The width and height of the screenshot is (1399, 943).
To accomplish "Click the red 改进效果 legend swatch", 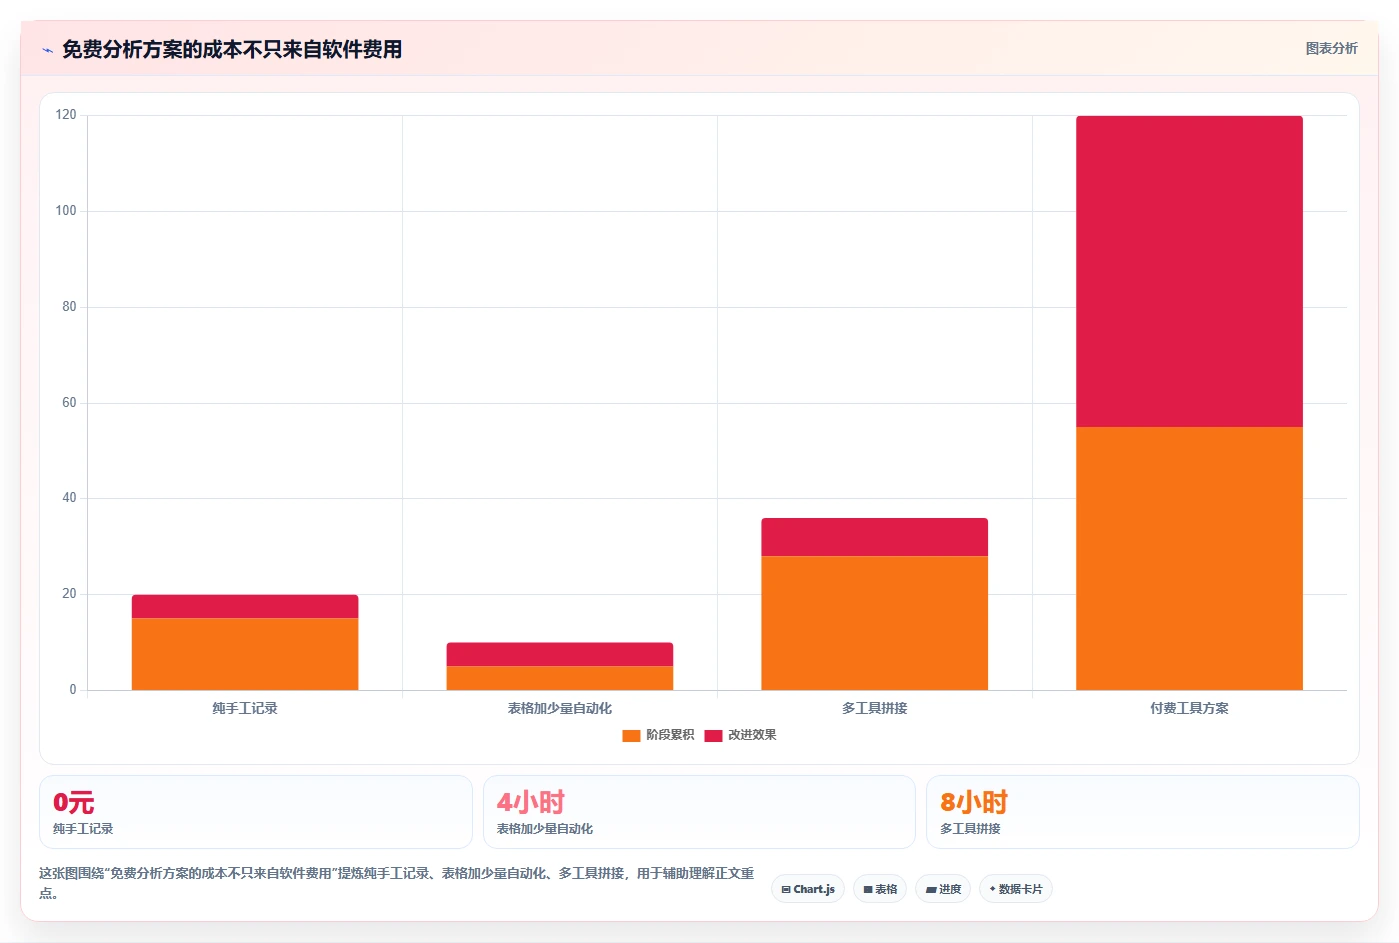I will click(x=713, y=736).
